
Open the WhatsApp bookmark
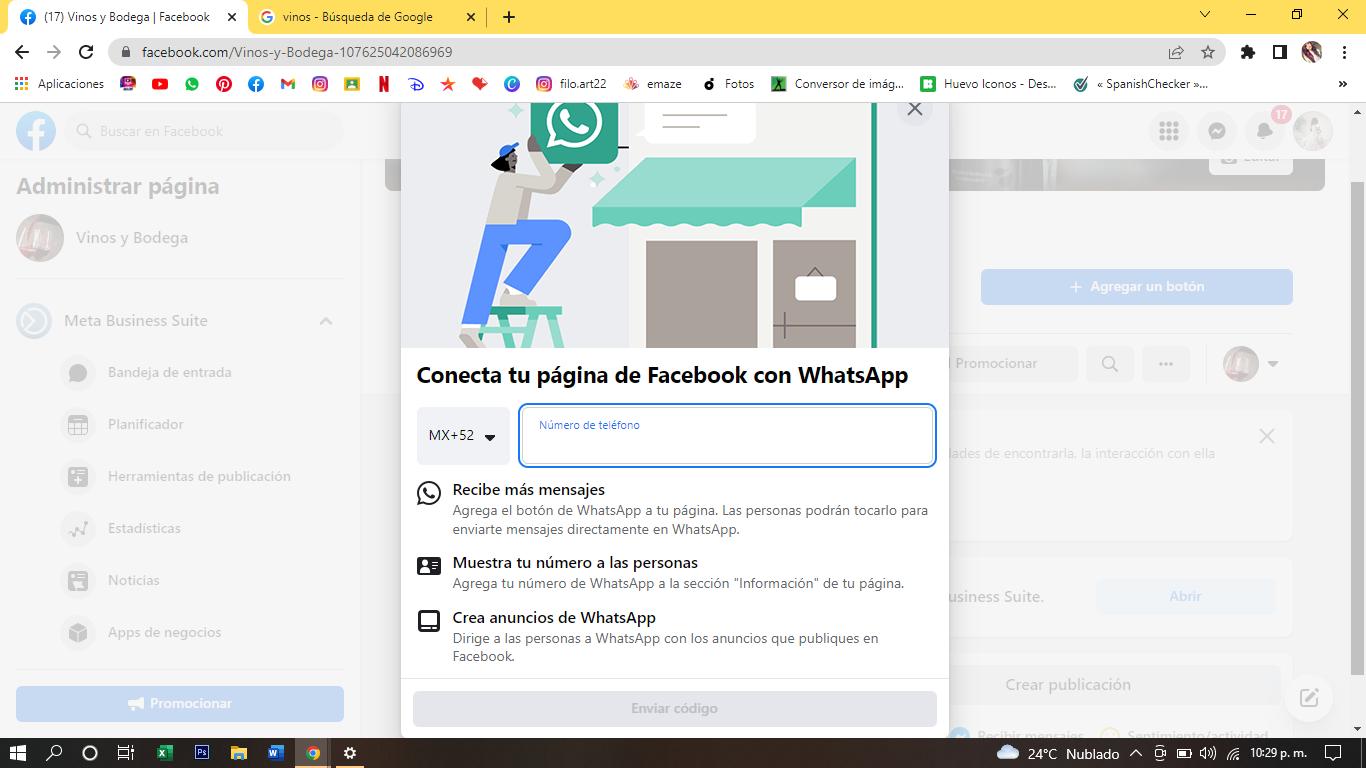192,84
